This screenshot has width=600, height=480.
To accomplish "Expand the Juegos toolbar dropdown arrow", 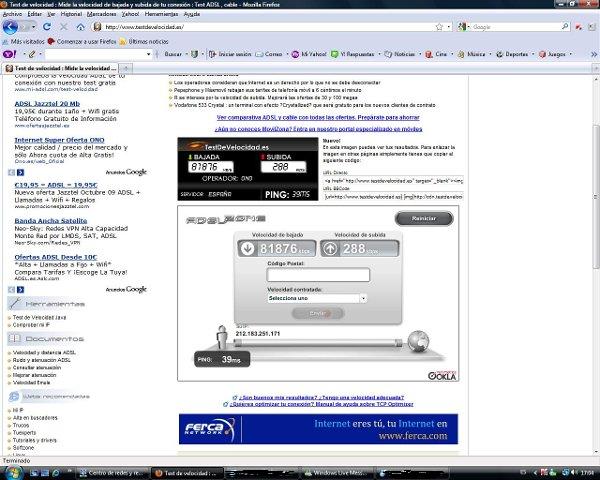I will pyautogui.click(x=571, y=54).
